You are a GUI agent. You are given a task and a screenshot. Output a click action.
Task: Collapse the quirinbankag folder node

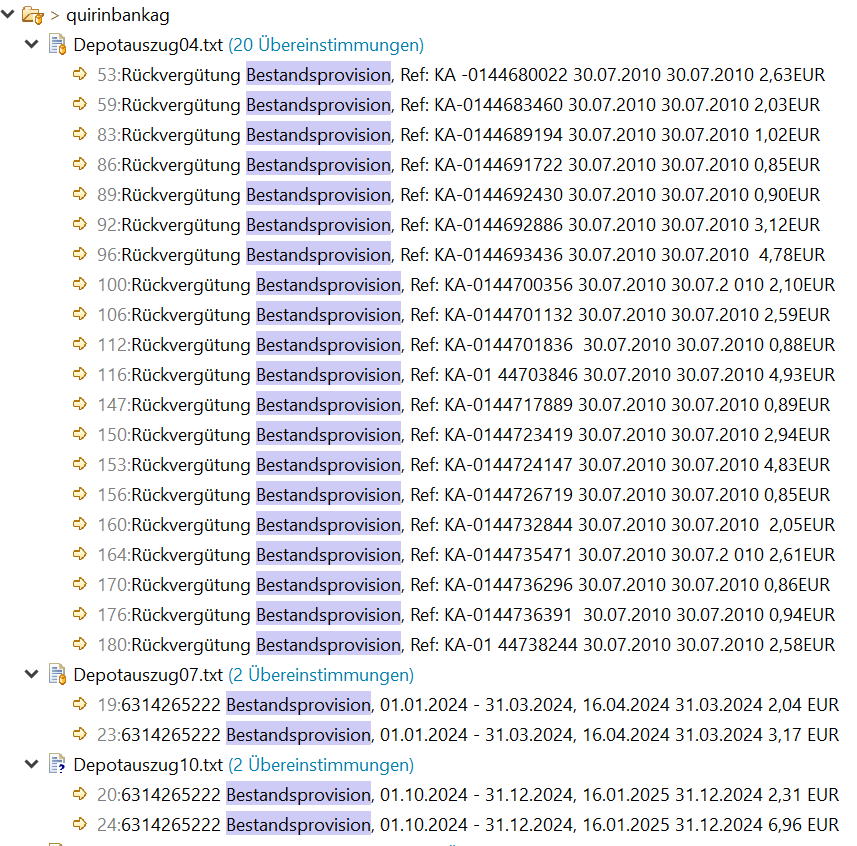pyautogui.click(x=8, y=14)
